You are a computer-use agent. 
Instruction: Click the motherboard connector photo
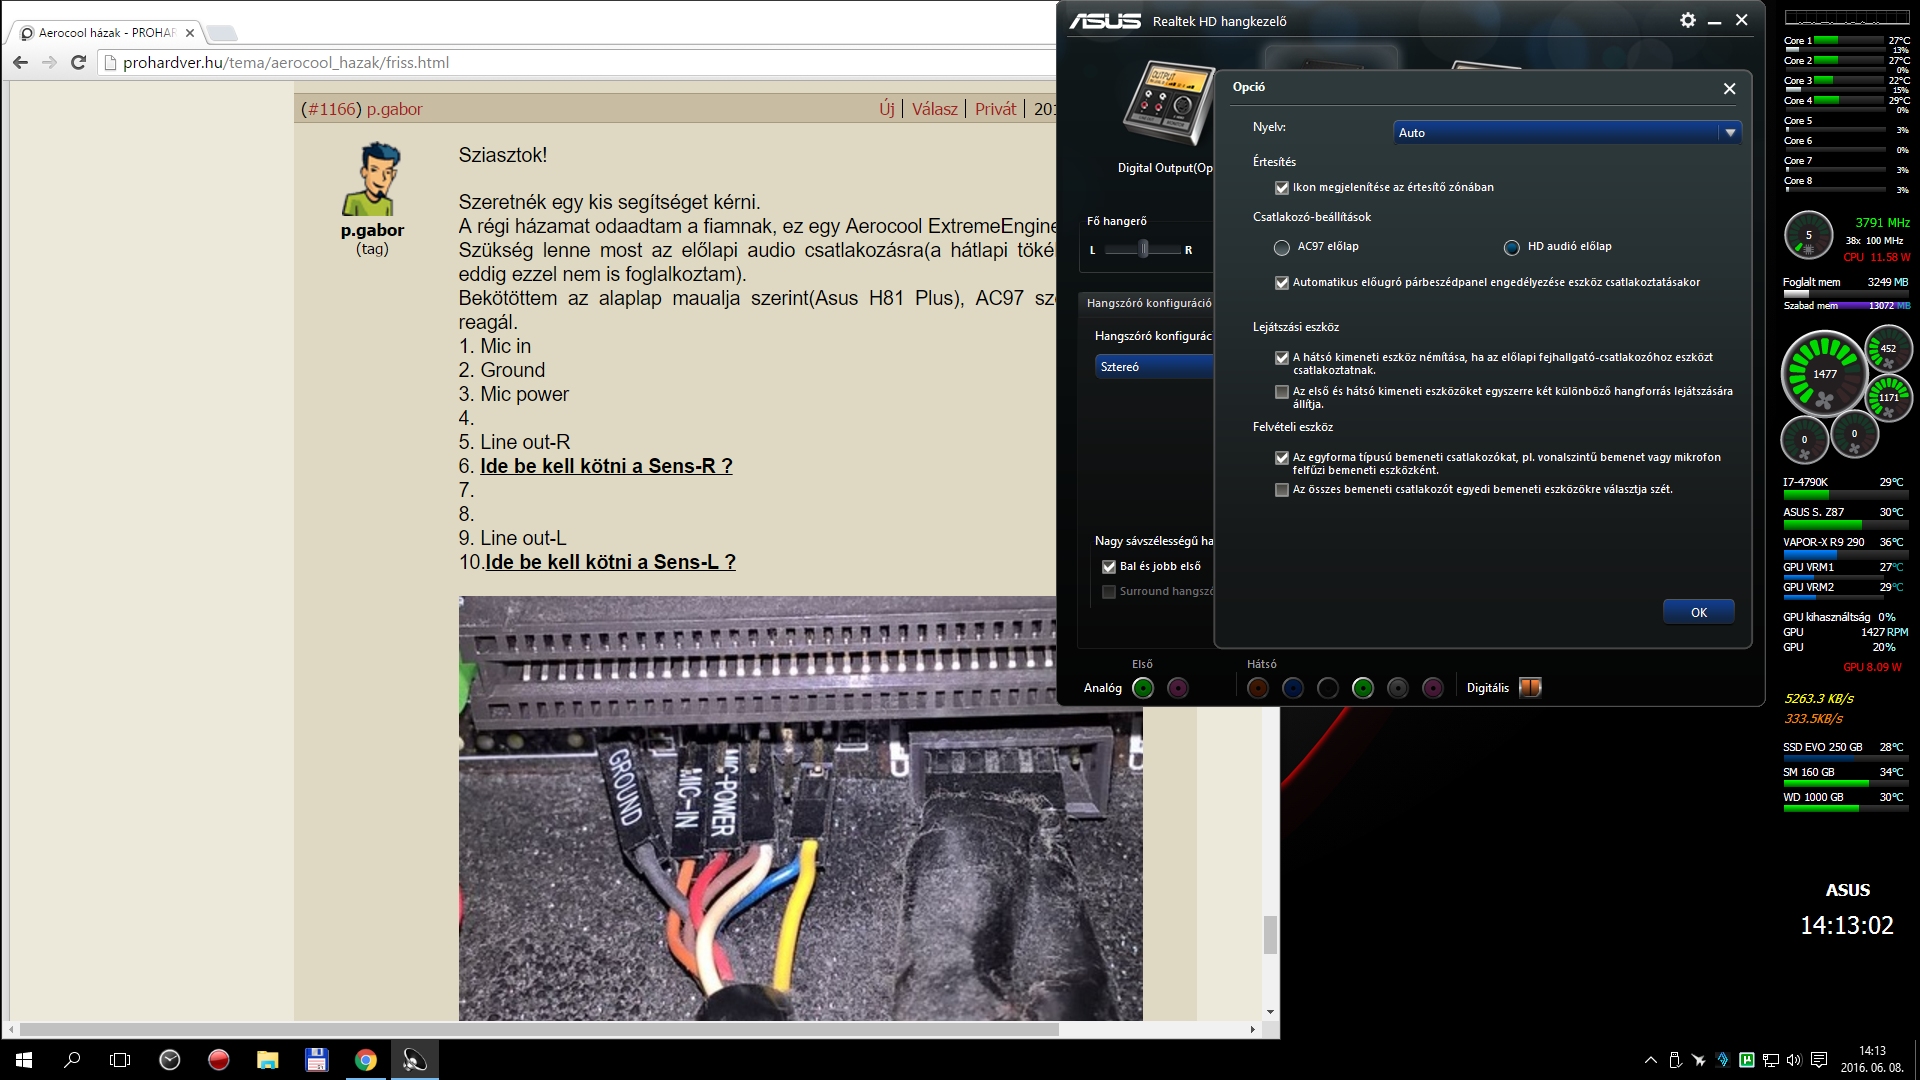(x=800, y=808)
